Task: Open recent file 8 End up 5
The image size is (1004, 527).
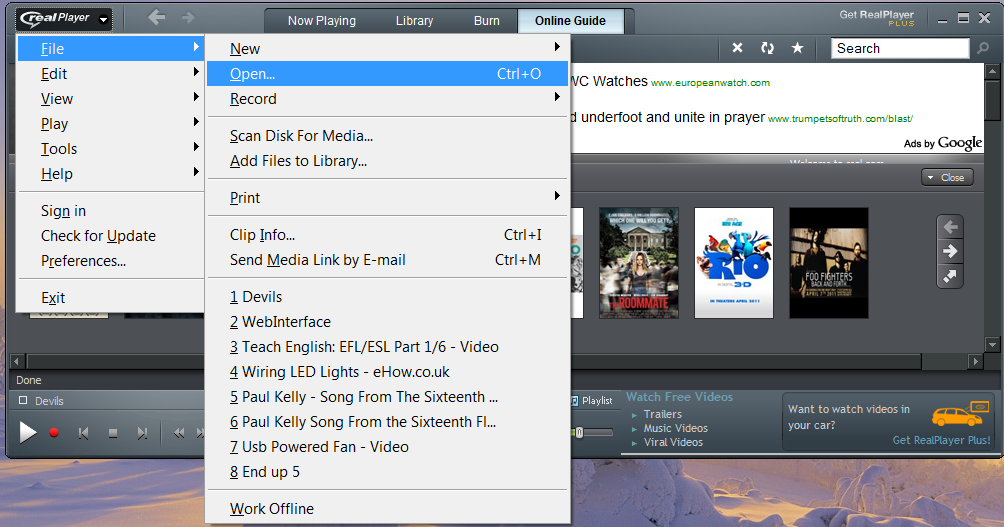Action: 387,472
